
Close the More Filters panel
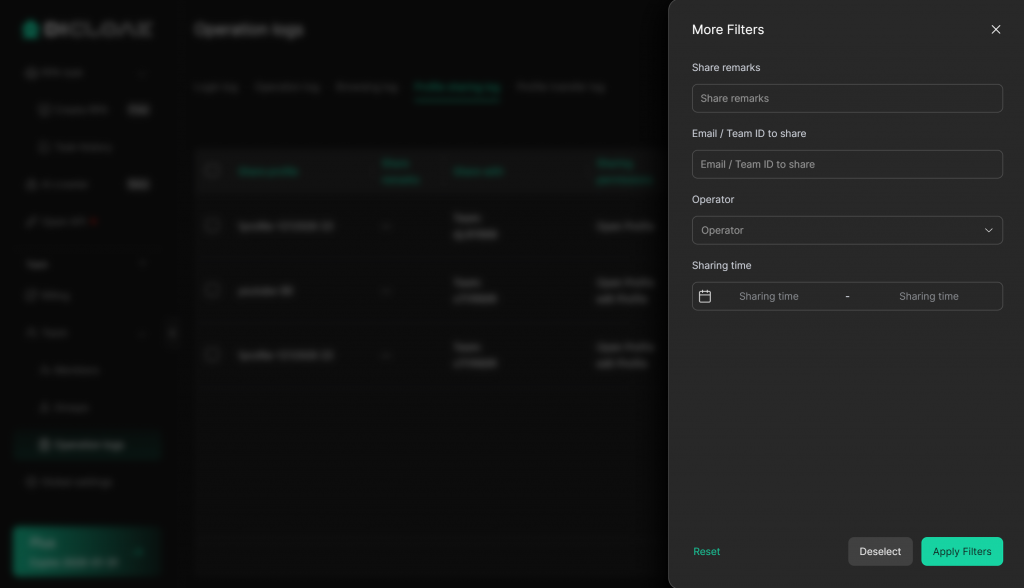[x=995, y=30]
